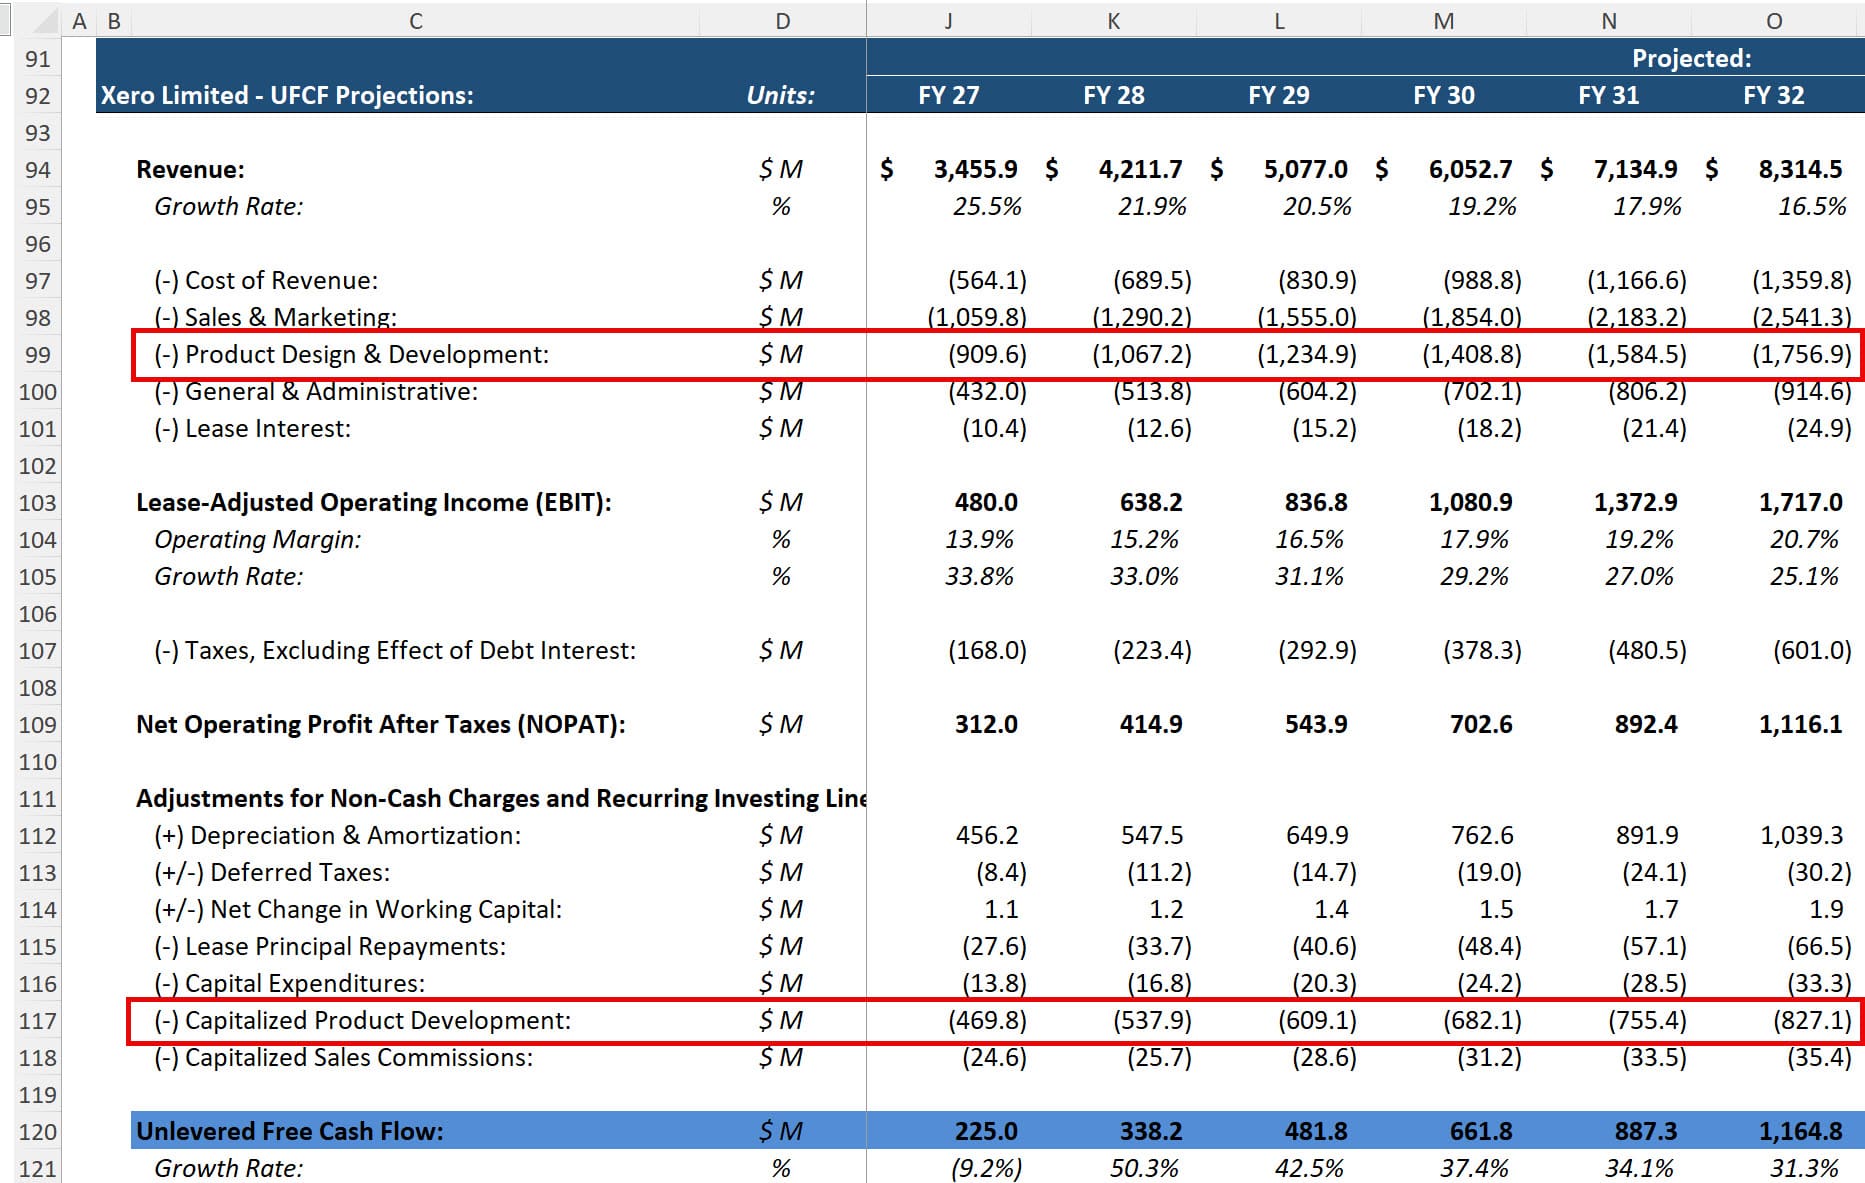Select lease interest value (24.9)
The height and width of the screenshot is (1183, 1865).
pyautogui.click(x=1819, y=429)
